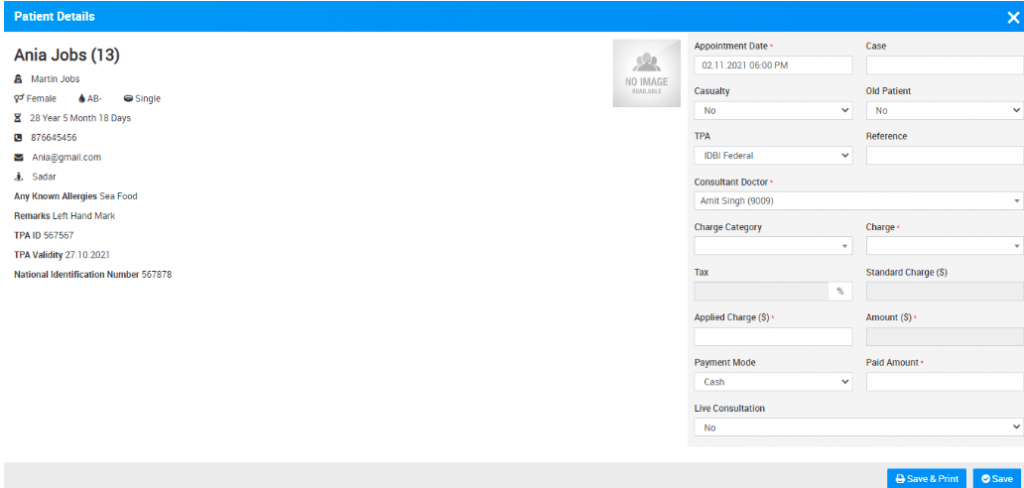Click the blood drop icon beside AB-

tap(82, 99)
